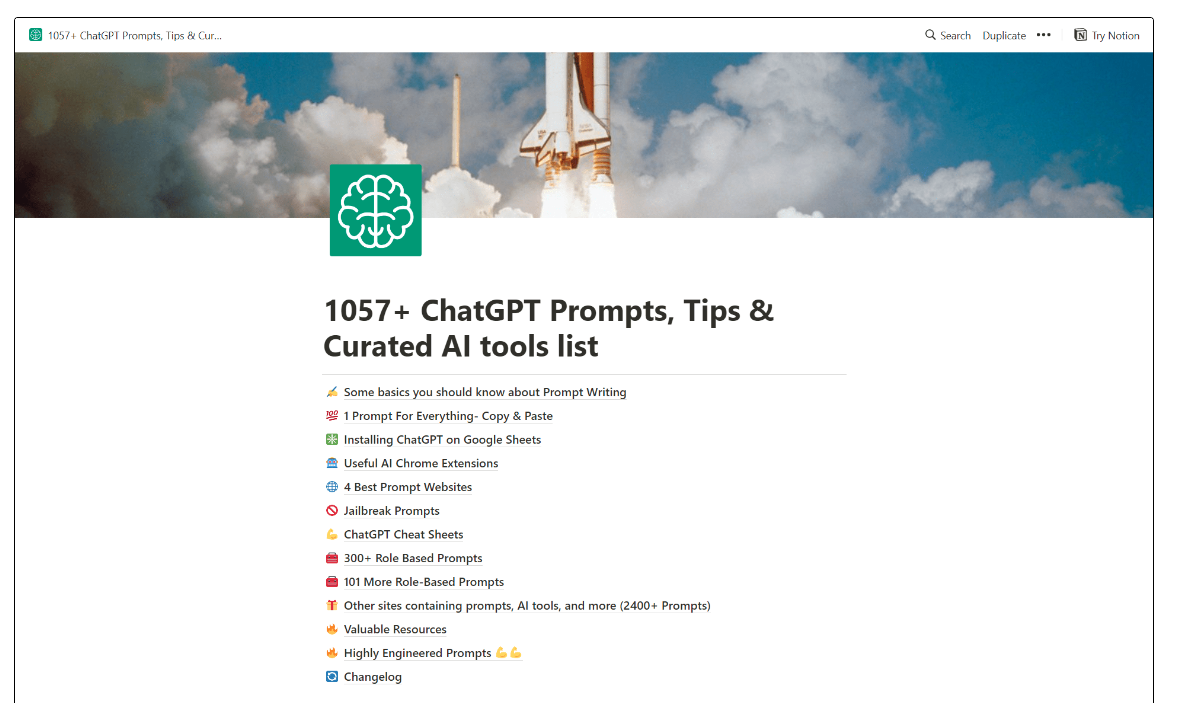Open Other sites containing prompts link

[527, 605]
